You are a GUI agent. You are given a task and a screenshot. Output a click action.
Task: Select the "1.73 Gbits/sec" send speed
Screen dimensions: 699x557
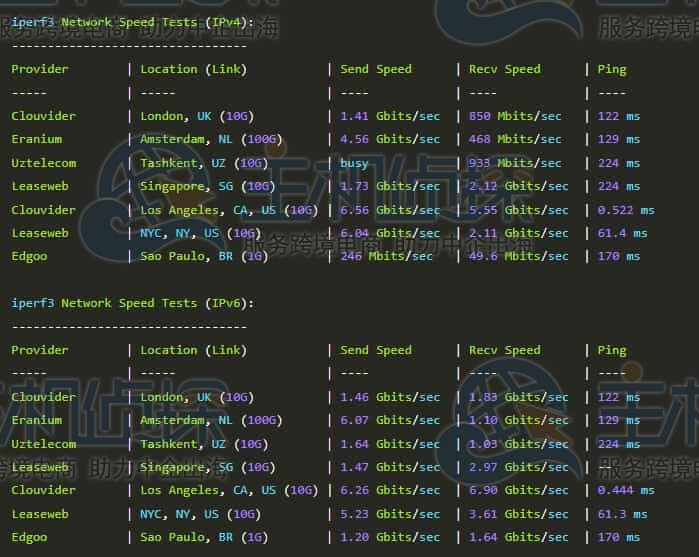point(390,186)
